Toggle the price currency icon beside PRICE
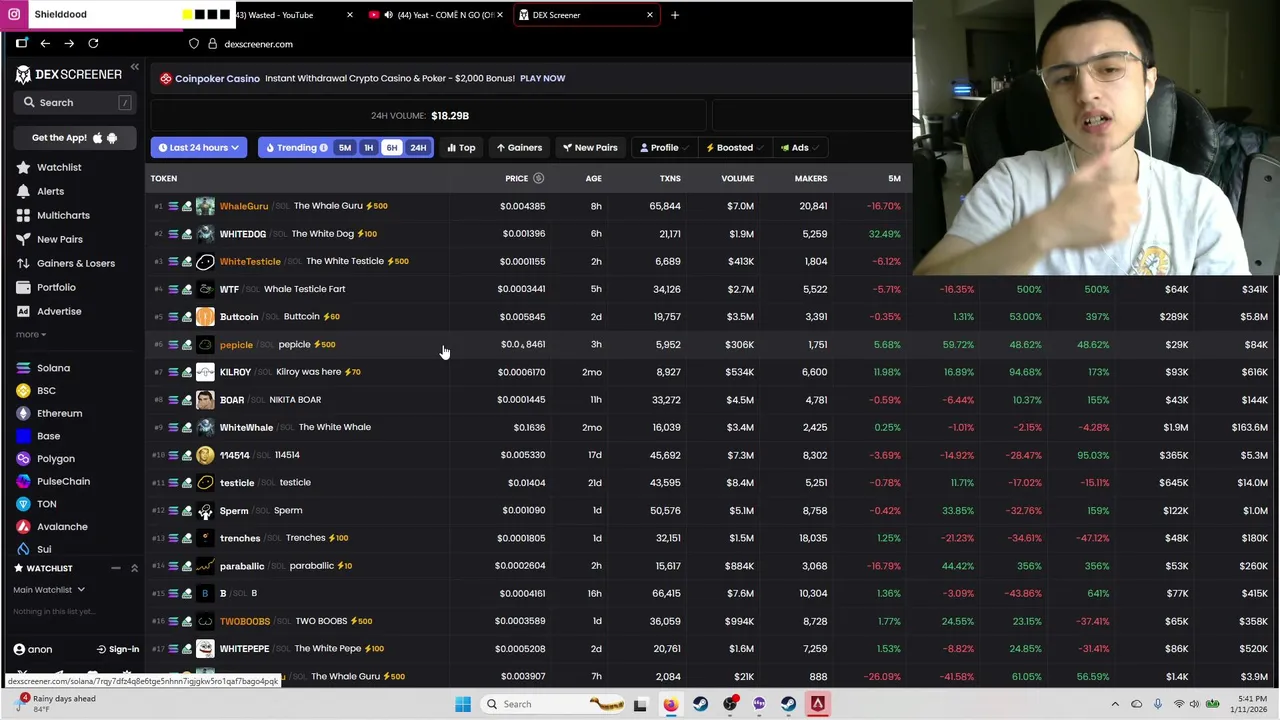The height and width of the screenshot is (720, 1280). [x=538, y=178]
